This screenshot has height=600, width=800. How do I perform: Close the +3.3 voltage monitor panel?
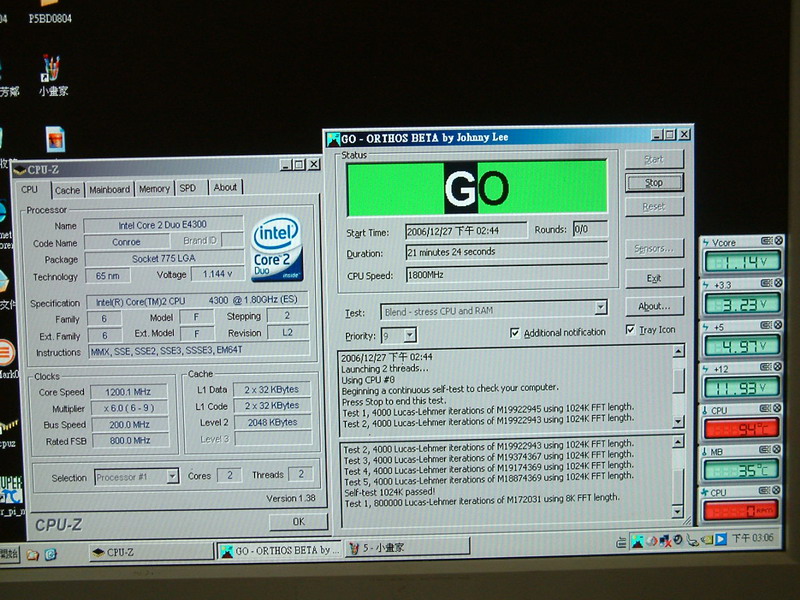(779, 283)
